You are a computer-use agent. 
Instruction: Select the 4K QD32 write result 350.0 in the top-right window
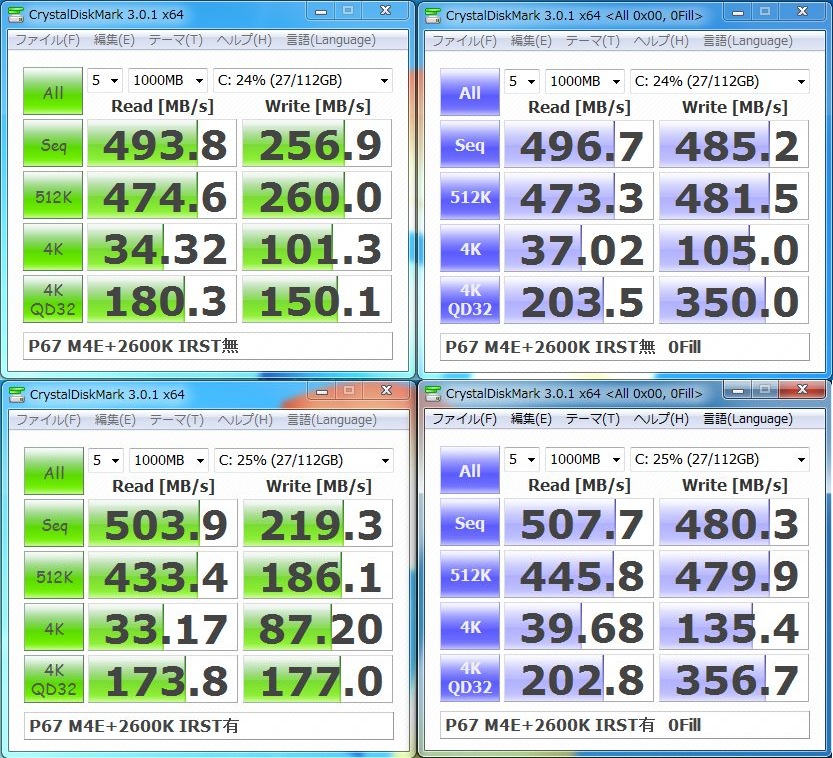click(x=734, y=301)
